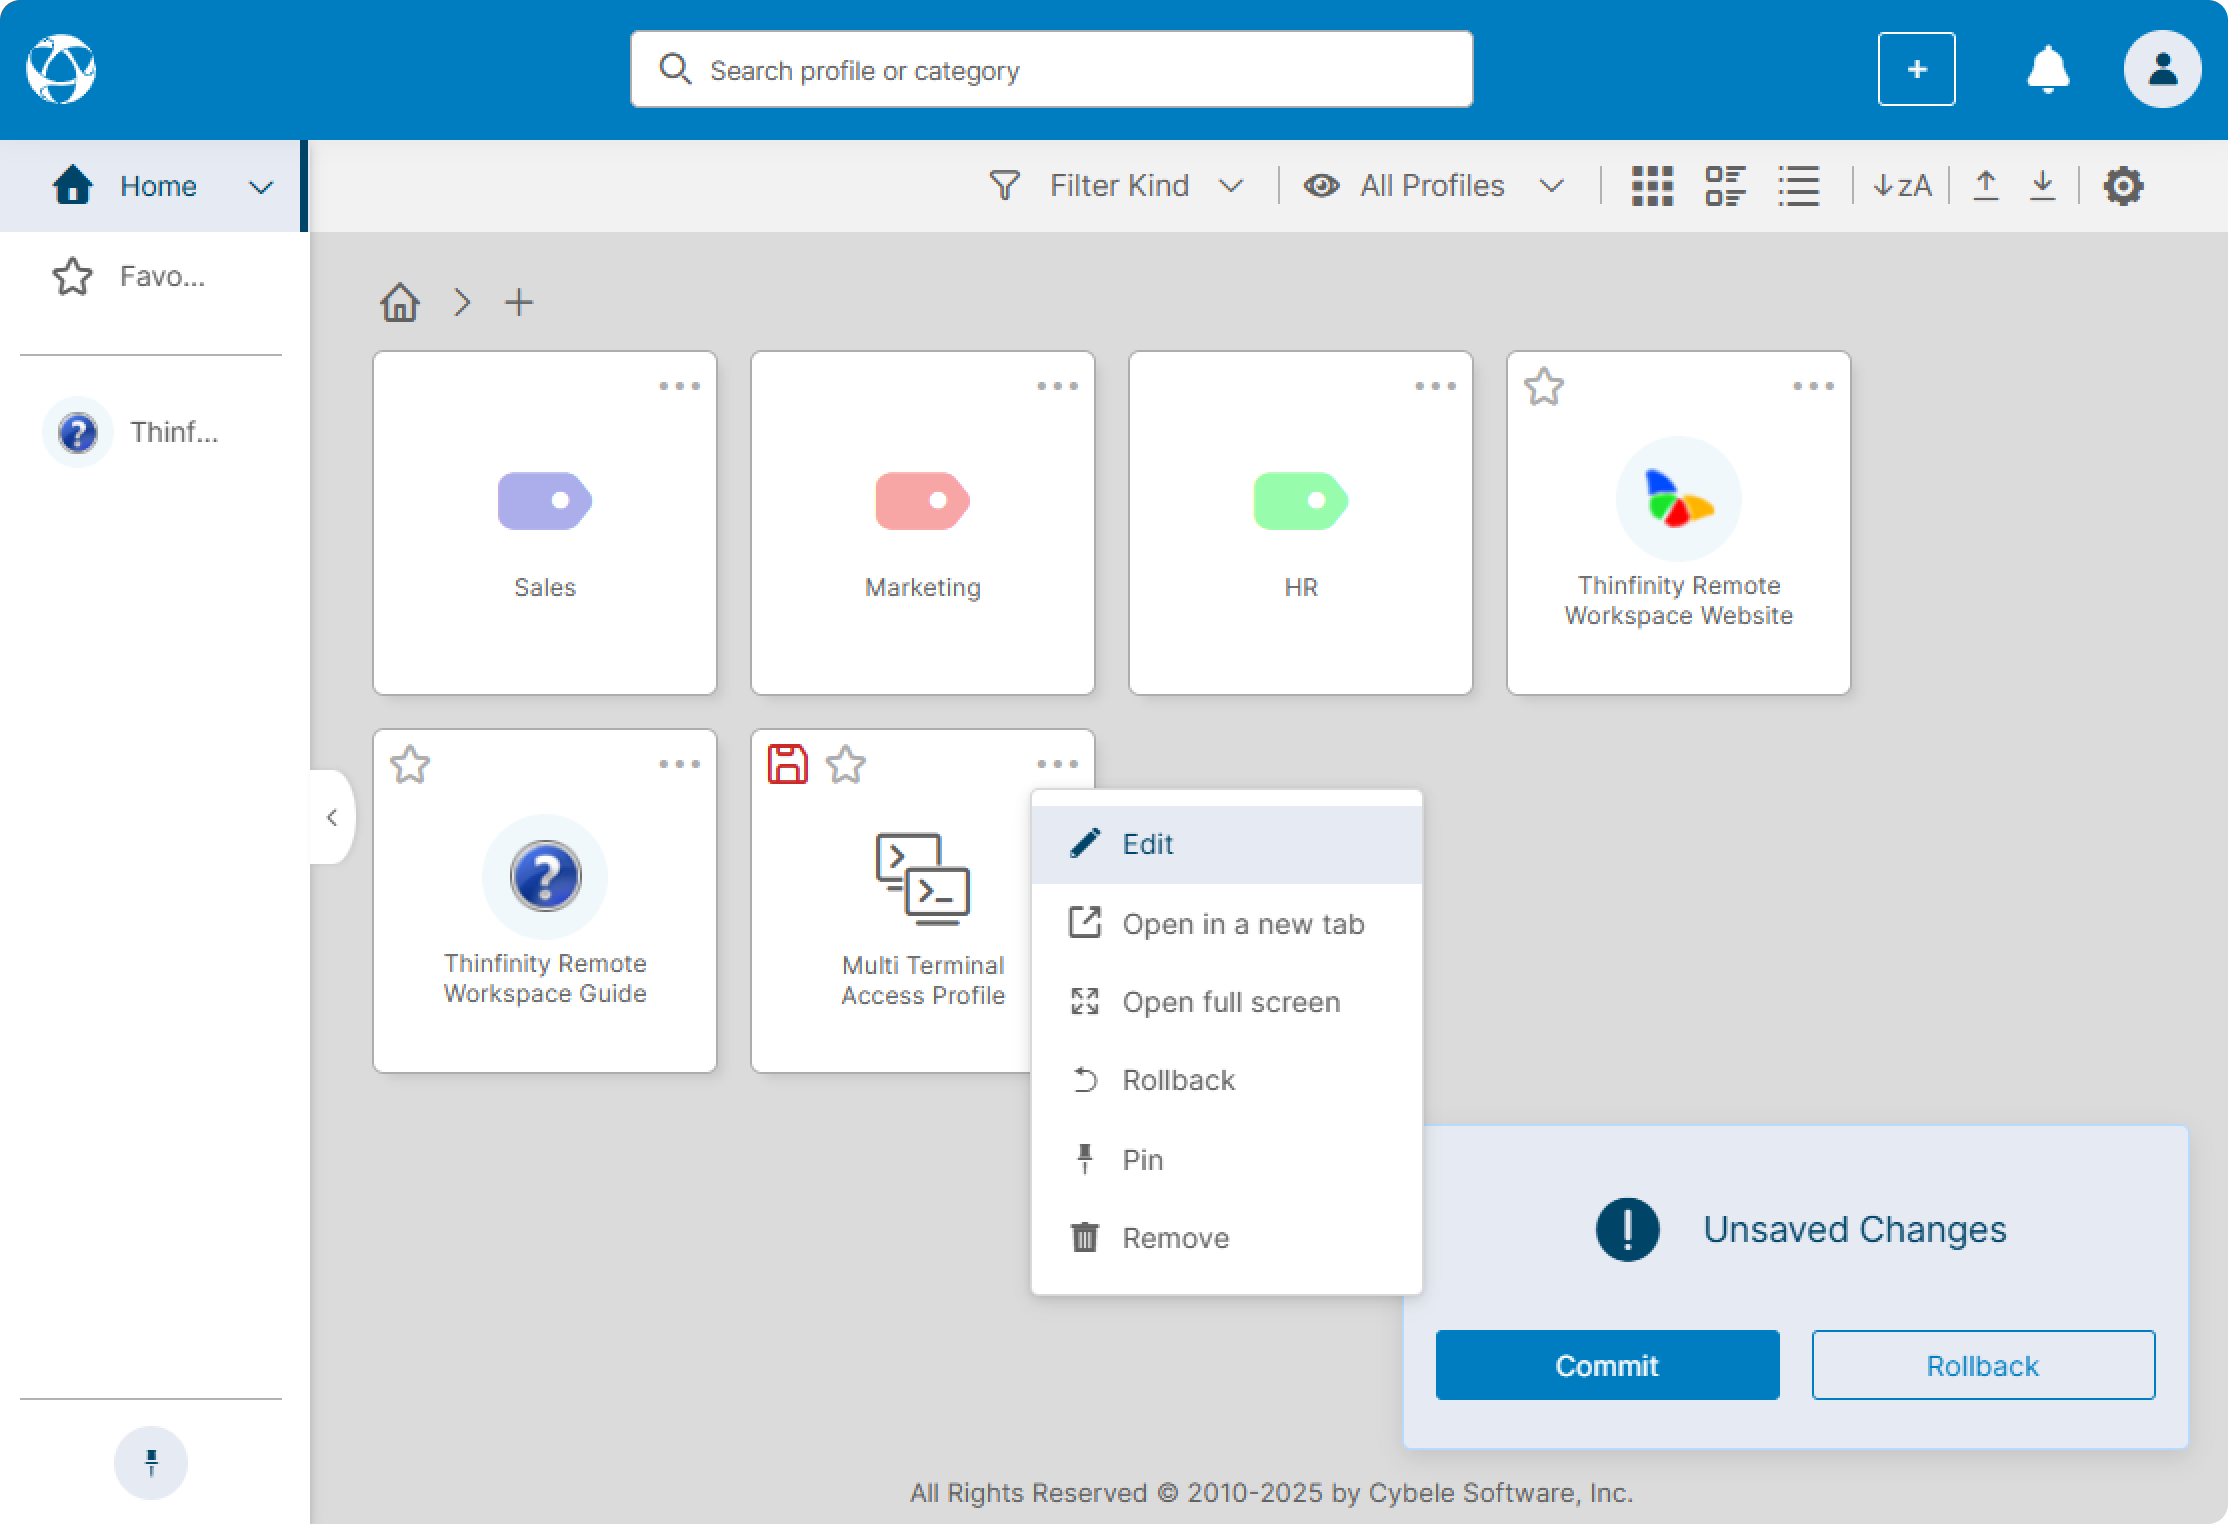Launch the Workspace Guide question-mark icon

point(545,877)
